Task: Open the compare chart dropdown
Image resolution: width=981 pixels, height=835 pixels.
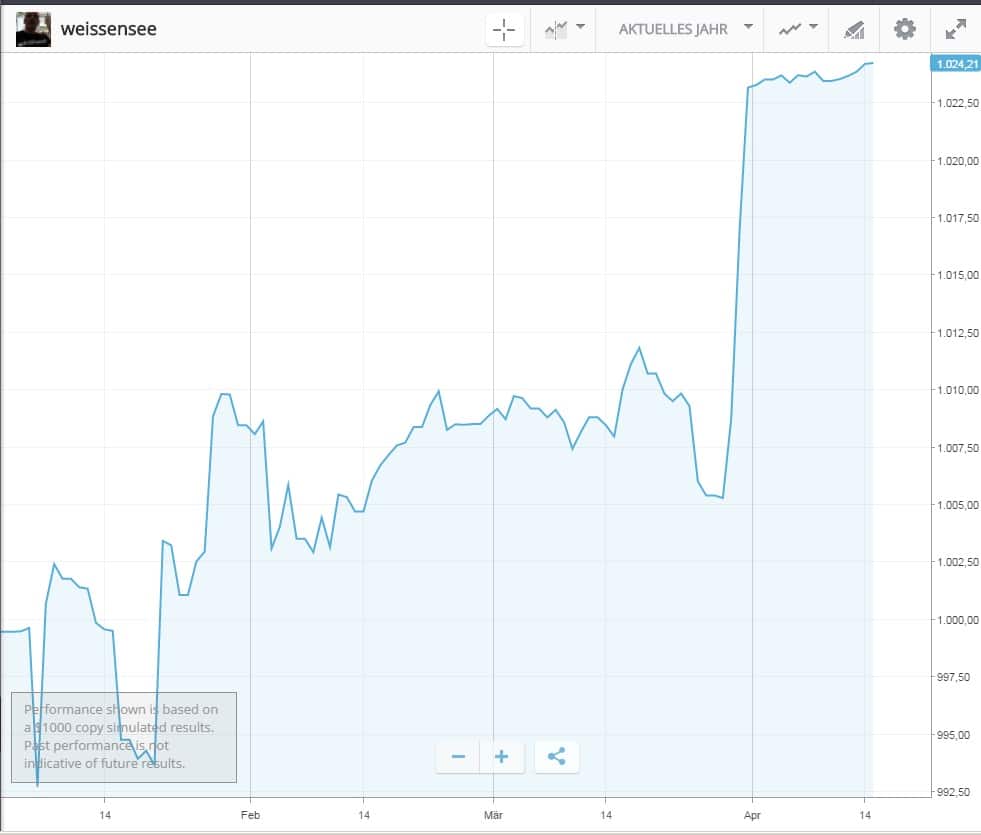Action: point(565,29)
